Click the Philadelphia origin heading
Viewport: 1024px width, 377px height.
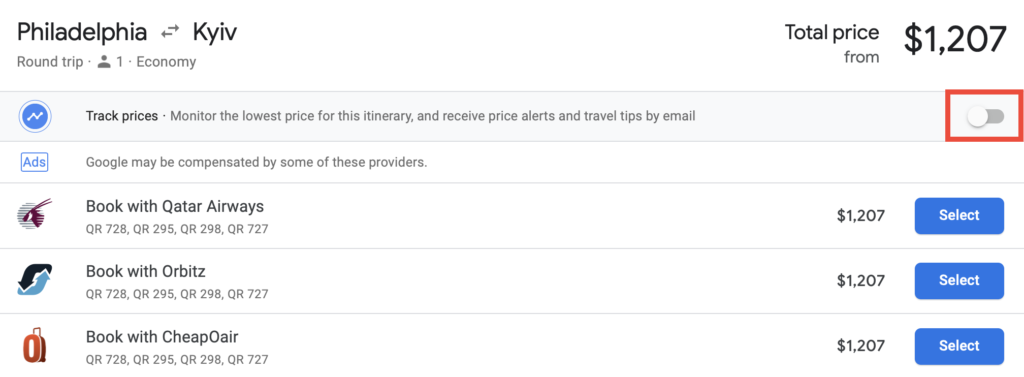click(x=82, y=32)
